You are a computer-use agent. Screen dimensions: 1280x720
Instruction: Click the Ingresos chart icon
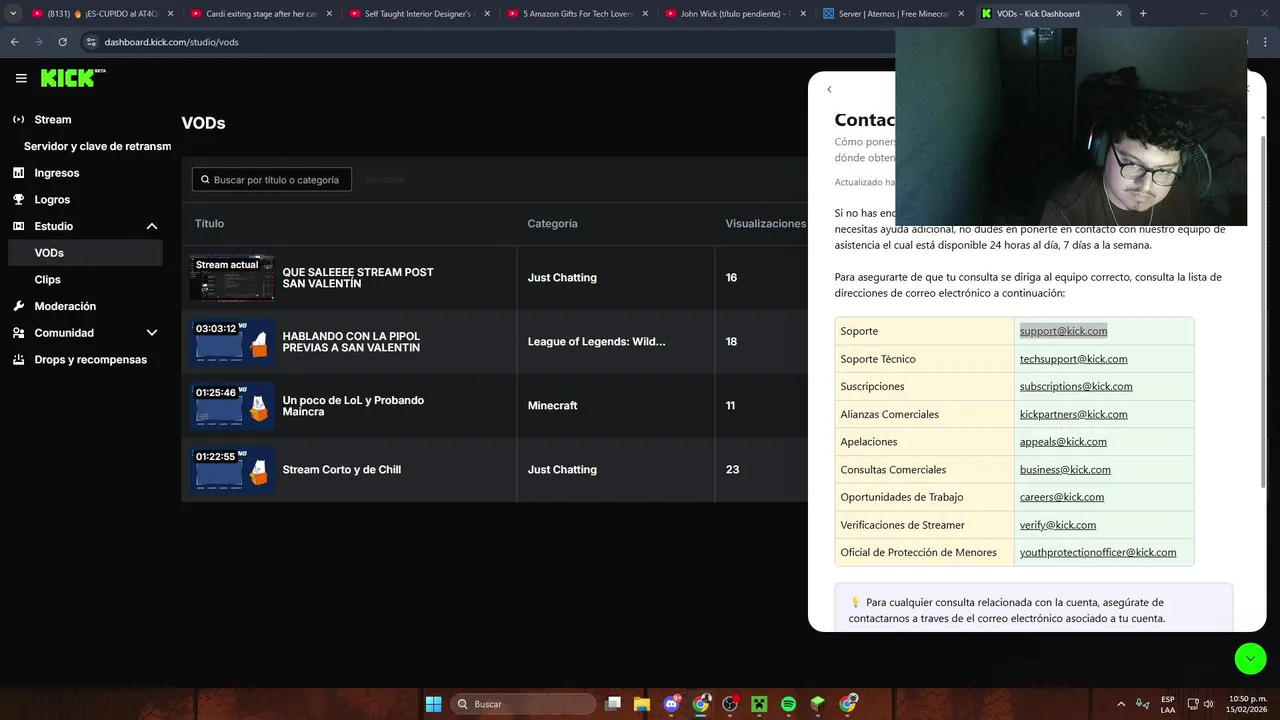pos(18,173)
